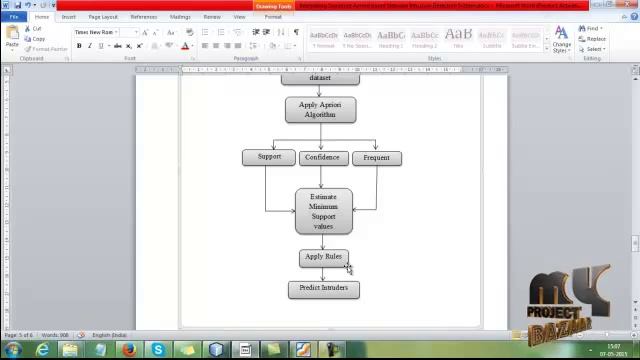
Task: Click the Multilevel List icon
Action: [x=237, y=32]
